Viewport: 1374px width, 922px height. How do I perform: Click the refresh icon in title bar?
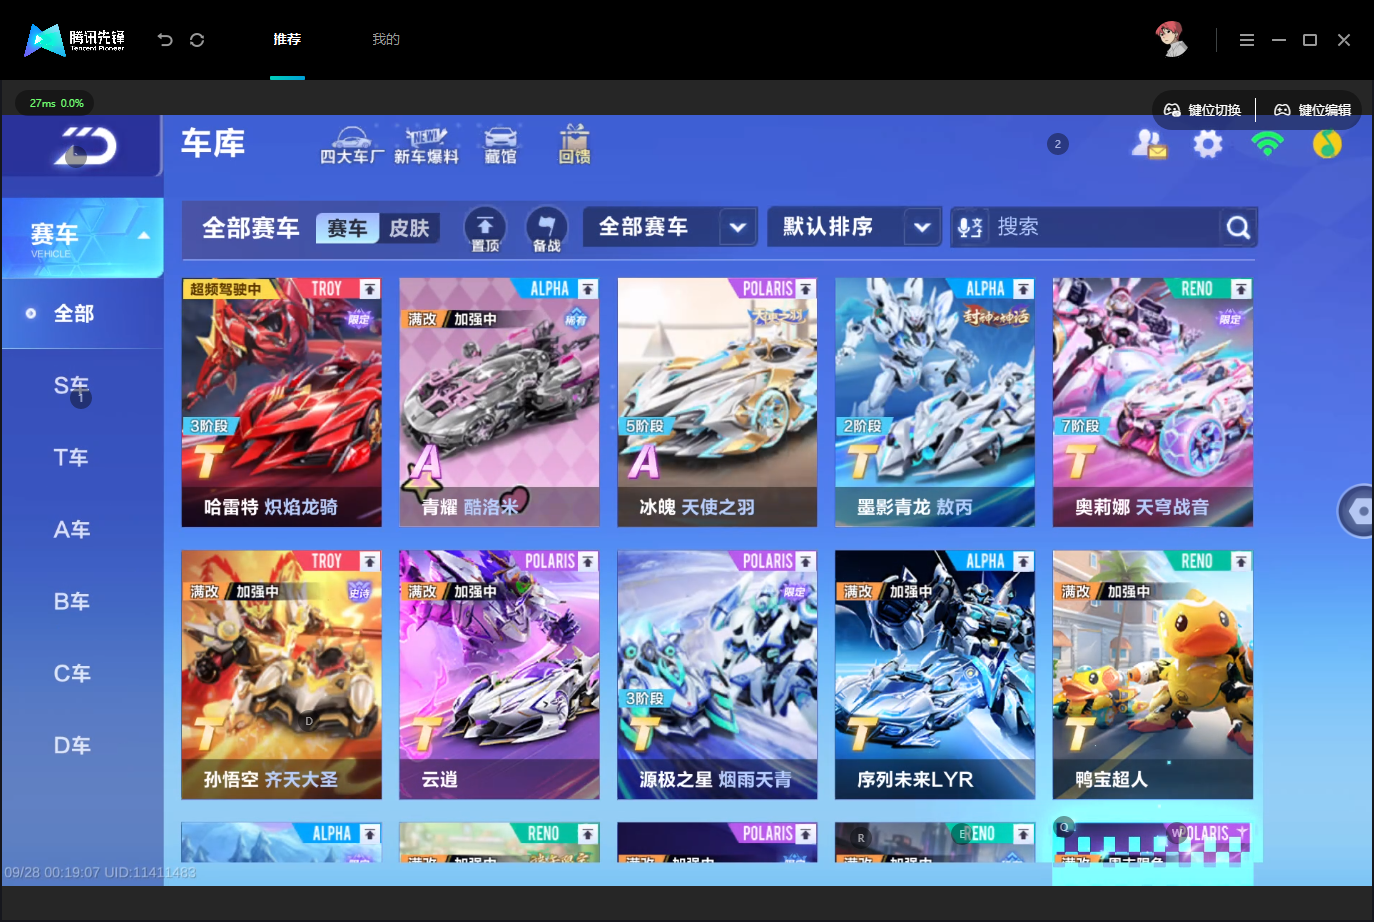pyautogui.click(x=197, y=40)
